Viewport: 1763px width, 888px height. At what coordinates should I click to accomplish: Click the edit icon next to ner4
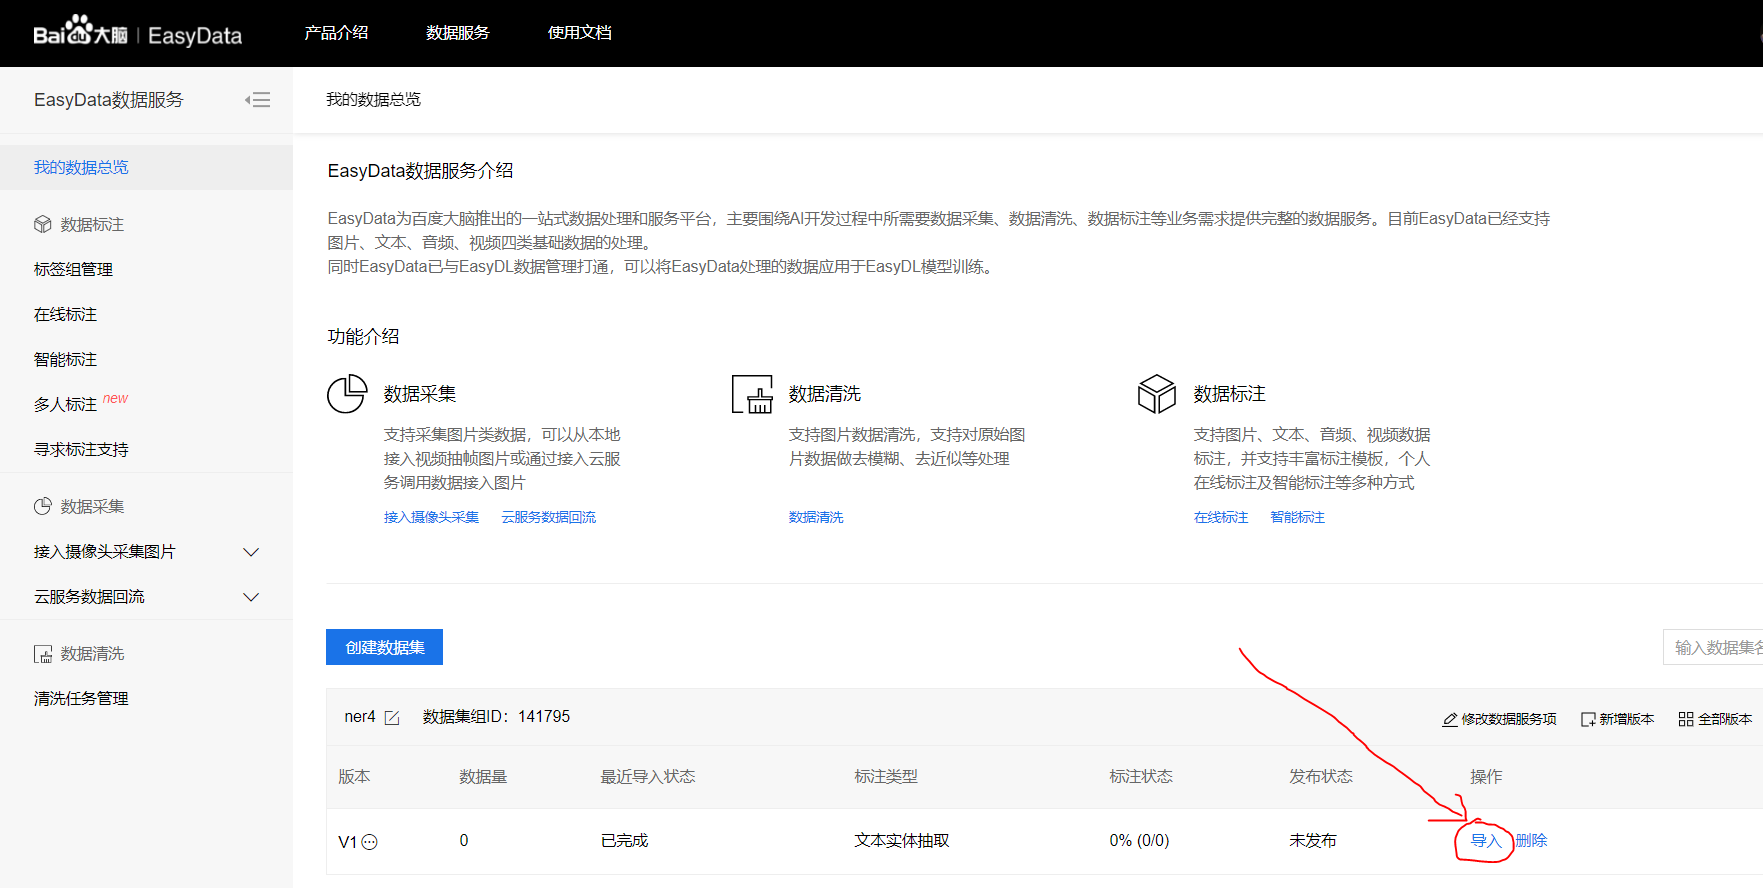tap(392, 718)
